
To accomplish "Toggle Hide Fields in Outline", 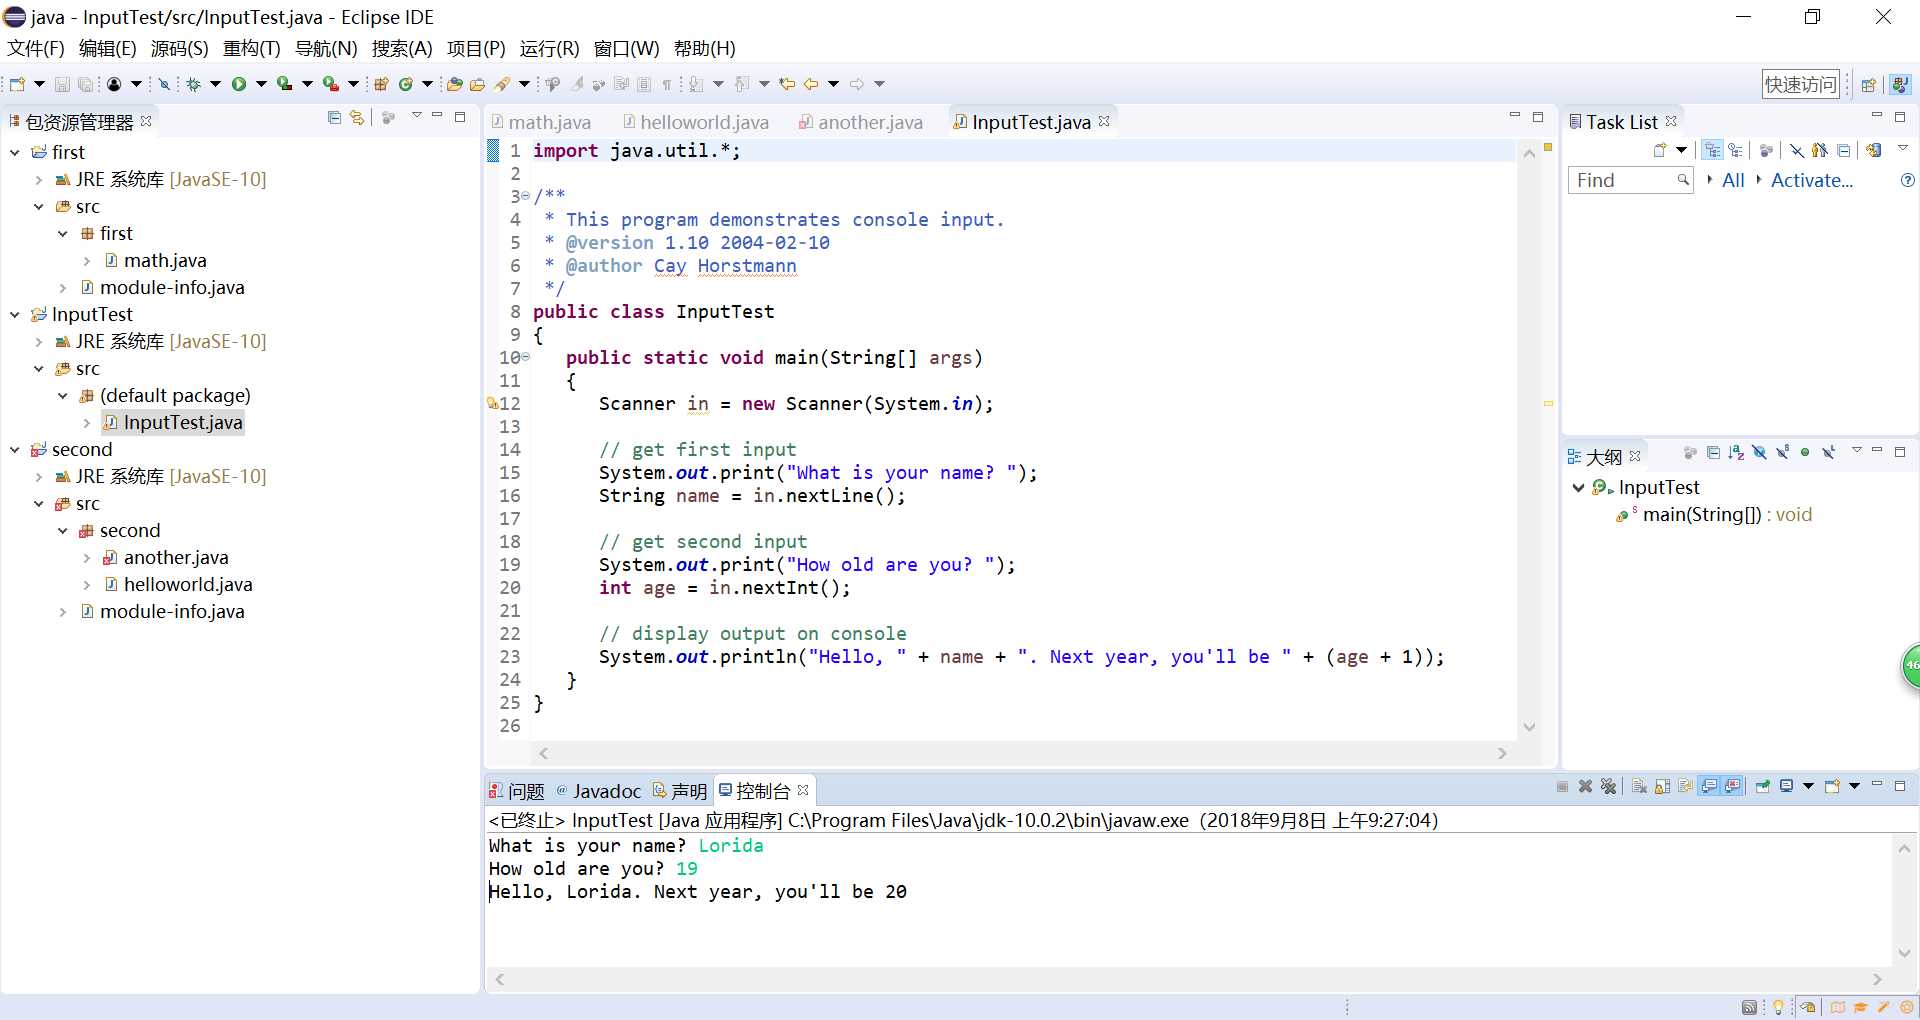I will tap(1759, 453).
